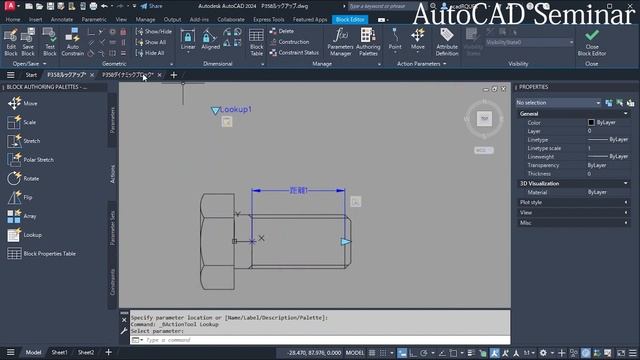Select the Flip action in authoring palette
This screenshot has height=360, width=640.
[x=20, y=197]
